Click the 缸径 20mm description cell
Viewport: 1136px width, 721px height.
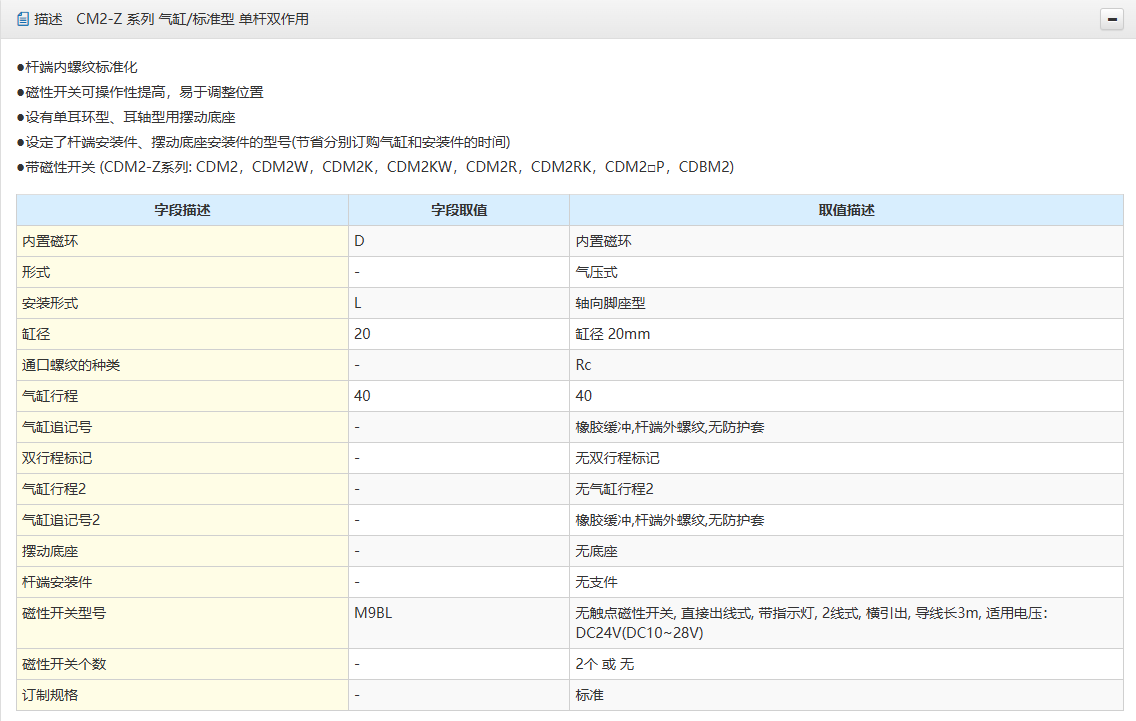612,334
